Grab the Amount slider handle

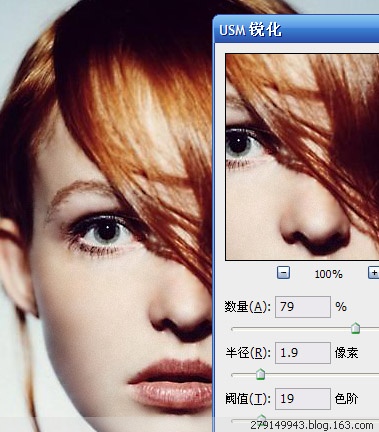coord(356,328)
